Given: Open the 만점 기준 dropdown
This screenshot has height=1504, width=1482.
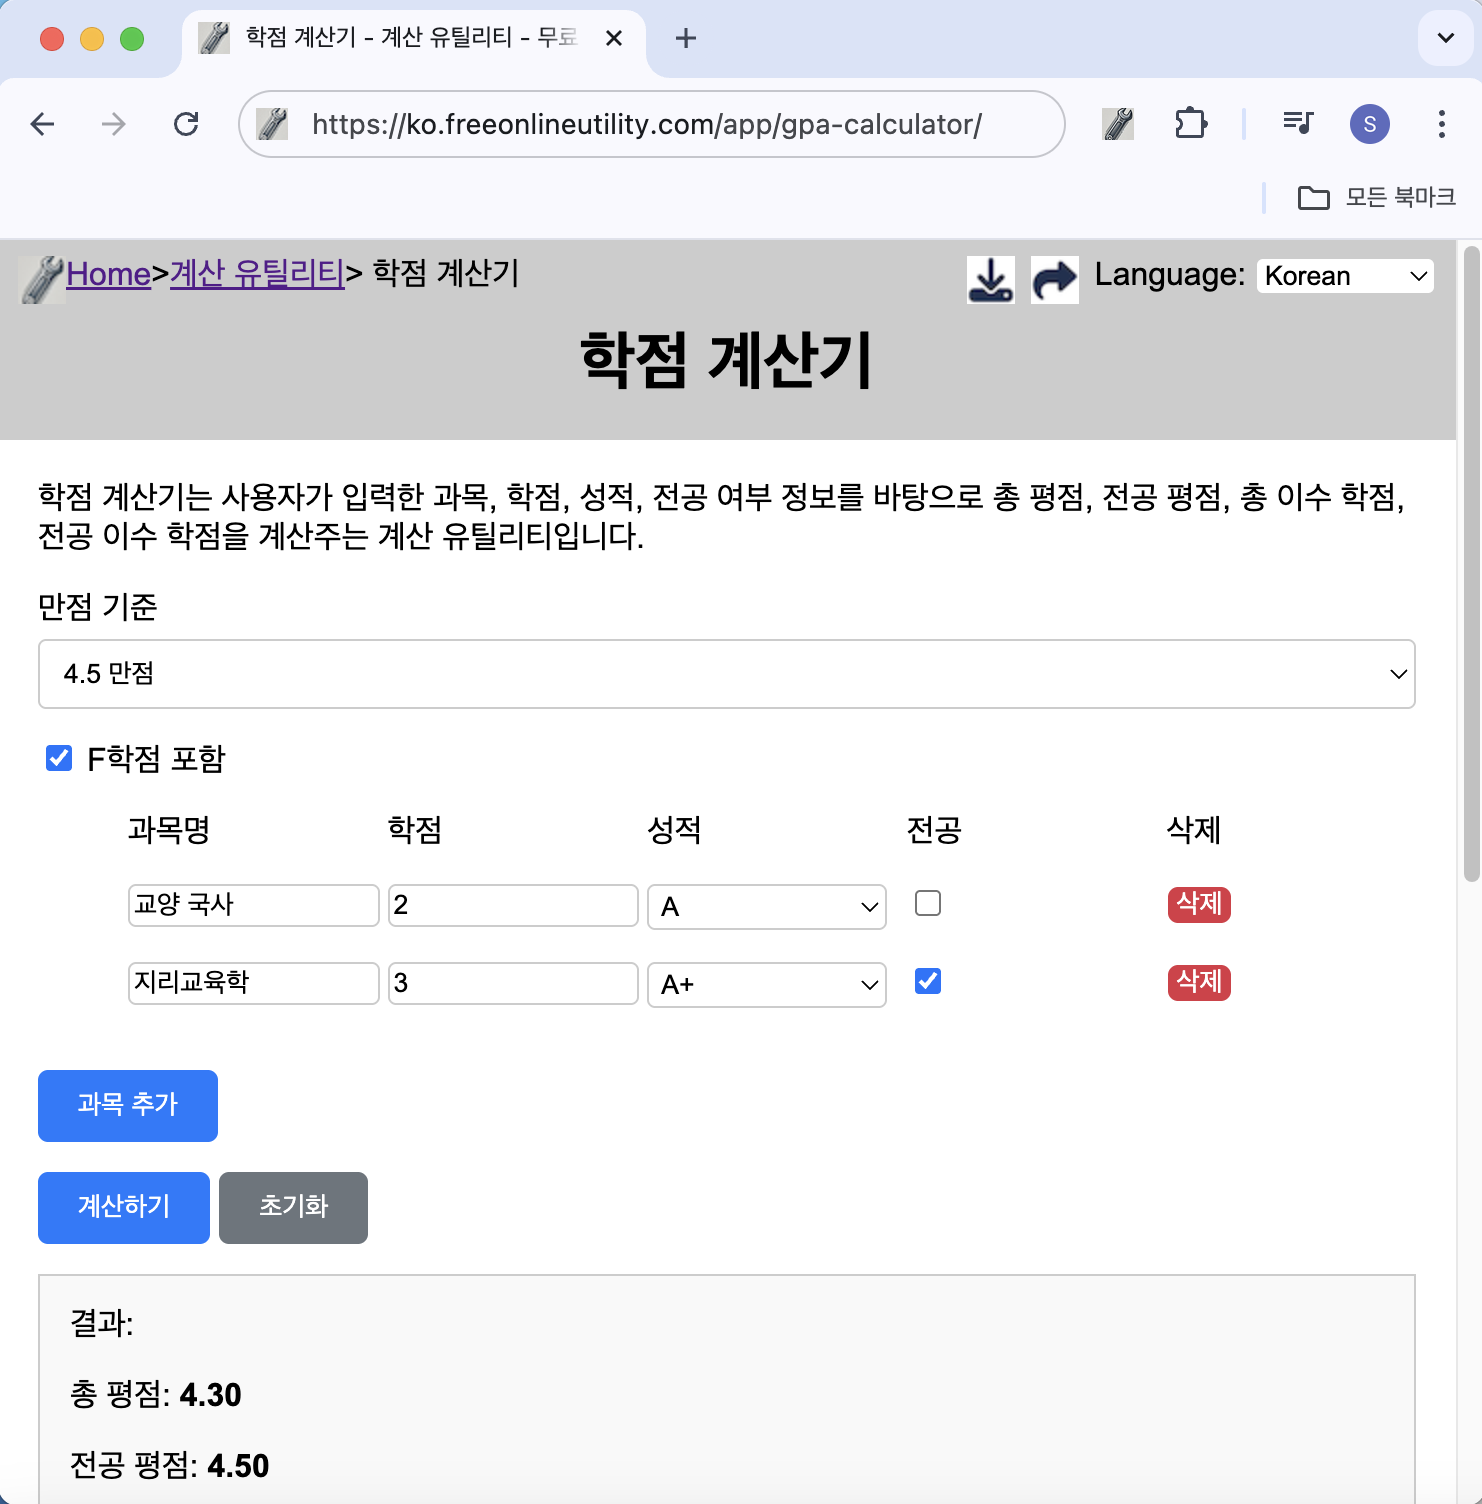Looking at the screenshot, I should (726, 674).
